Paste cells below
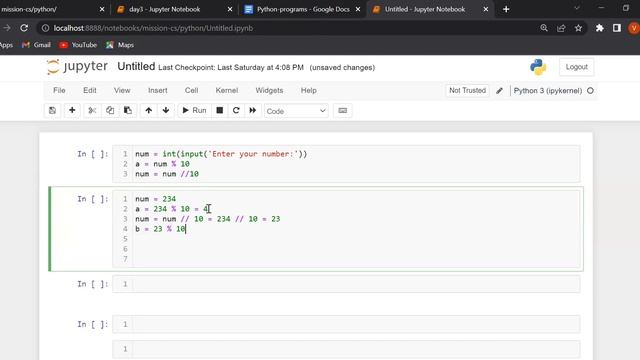 [128, 111]
